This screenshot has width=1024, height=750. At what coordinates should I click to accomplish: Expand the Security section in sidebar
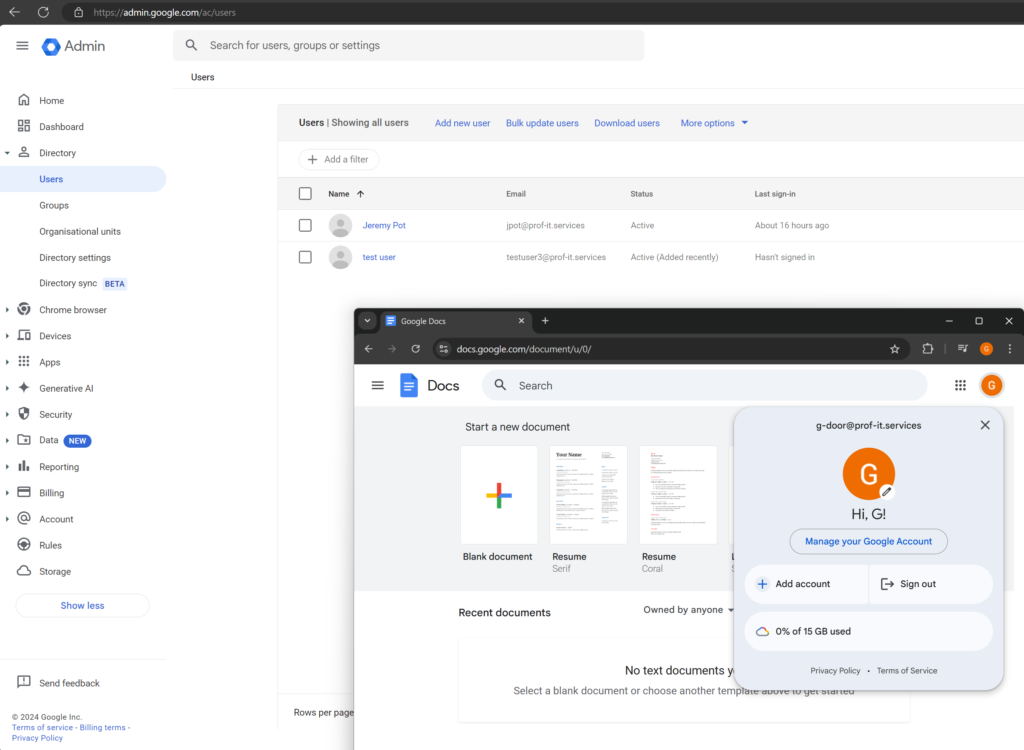coord(8,414)
